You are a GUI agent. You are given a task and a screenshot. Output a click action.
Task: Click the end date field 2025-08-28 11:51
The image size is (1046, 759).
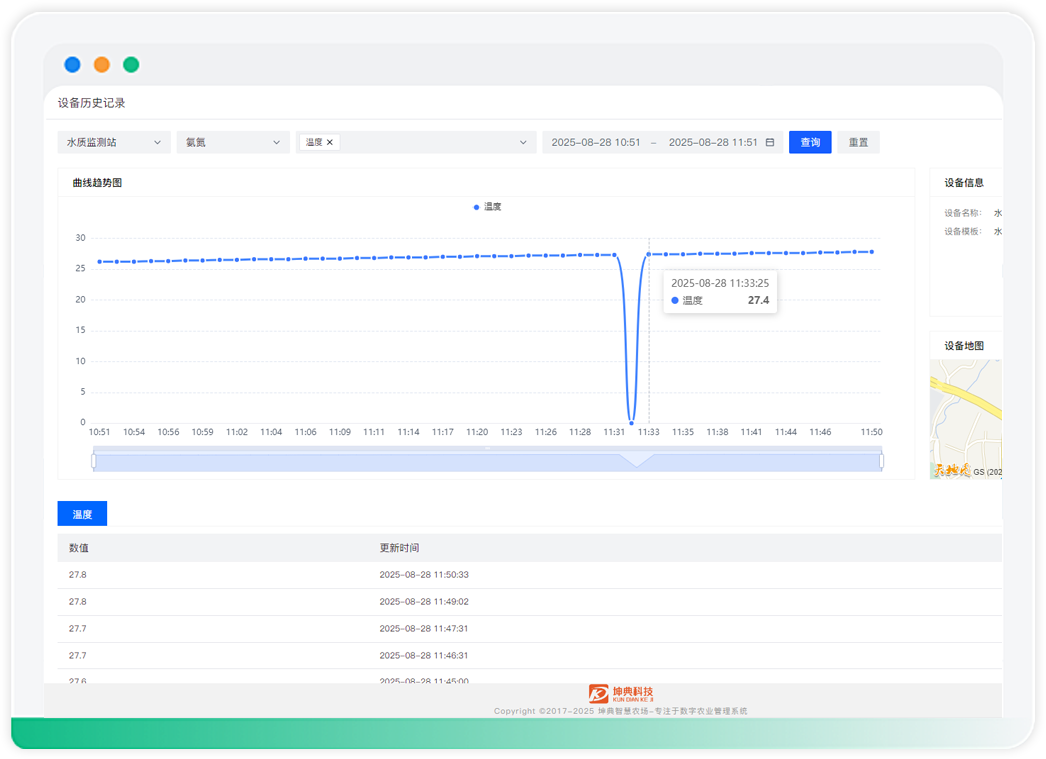(712, 143)
